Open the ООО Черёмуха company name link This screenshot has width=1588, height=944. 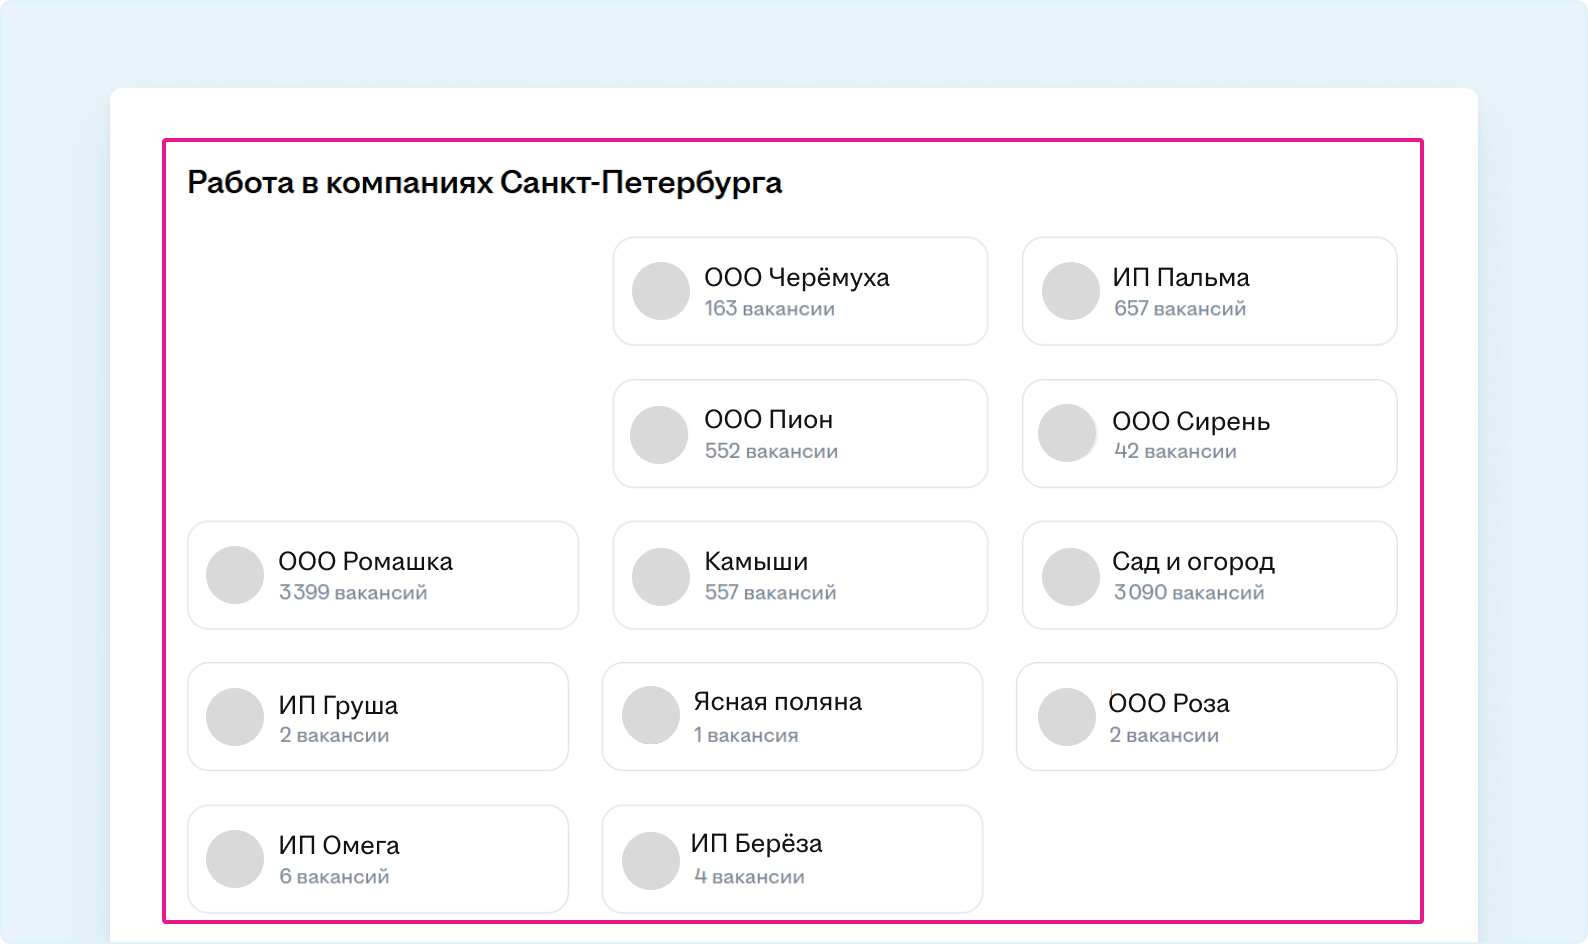[x=796, y=277]
